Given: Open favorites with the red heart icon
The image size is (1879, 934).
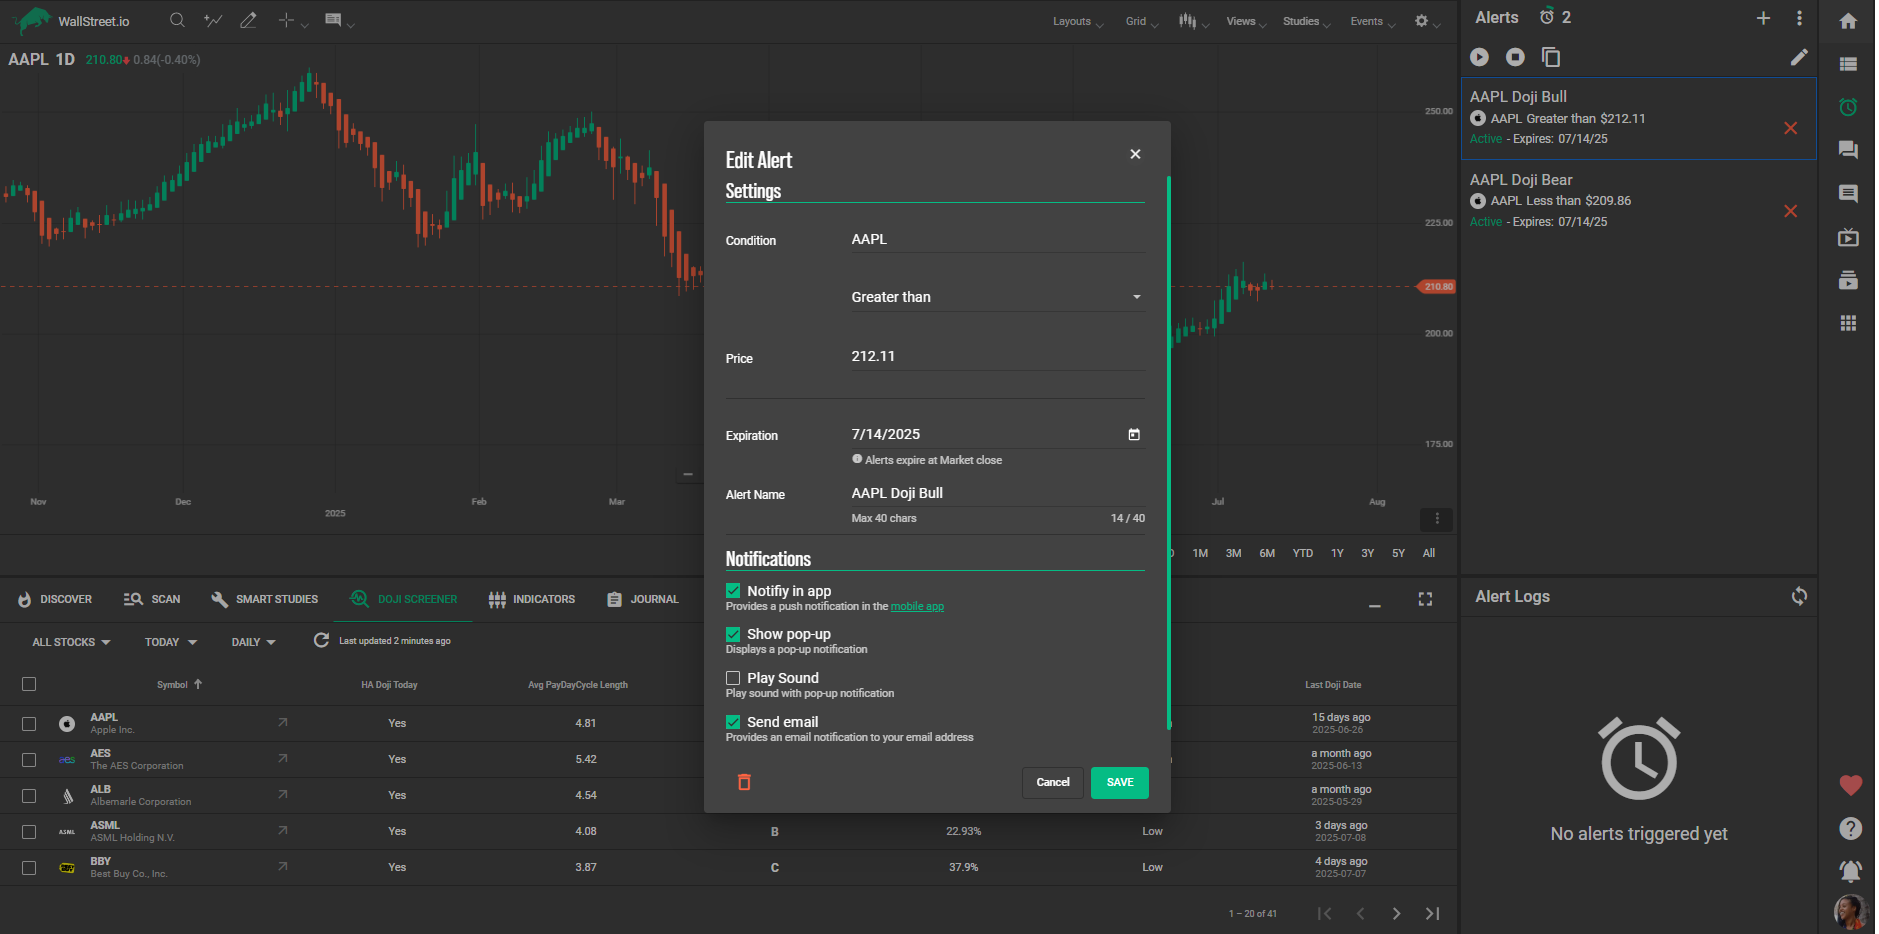Looking at the screenshot, I should pyautogui.click(x=1850, y=785).
